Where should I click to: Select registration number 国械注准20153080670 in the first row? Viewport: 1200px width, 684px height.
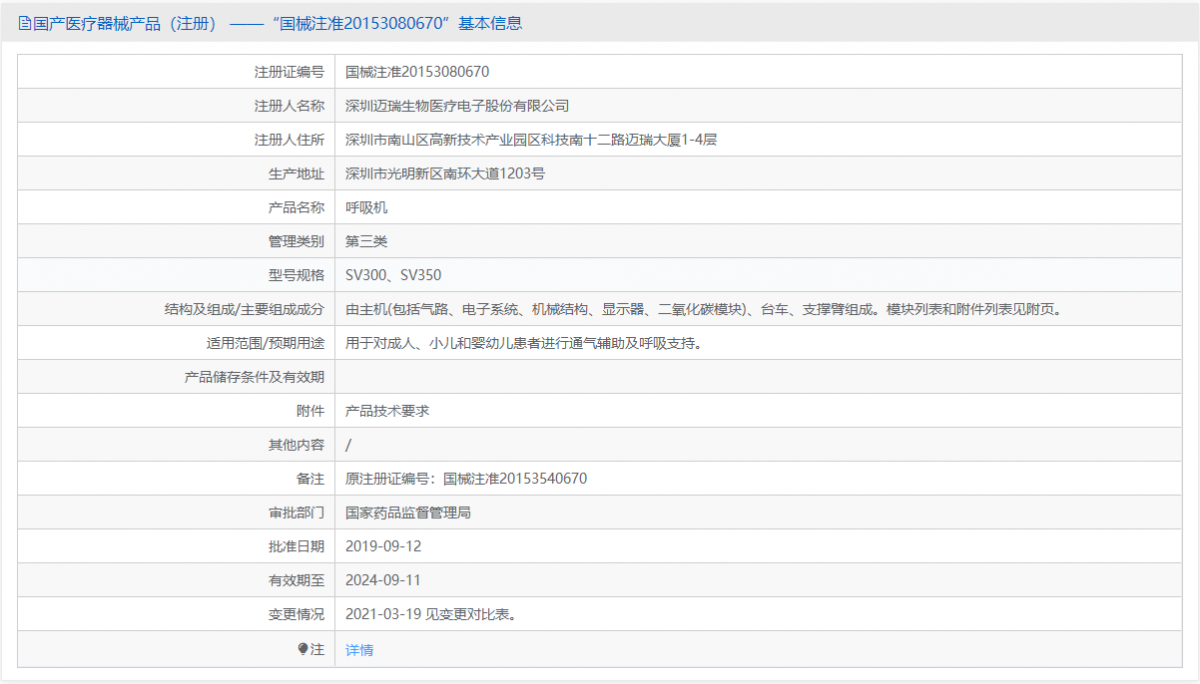pyautogui.click(x=417, y=72)
